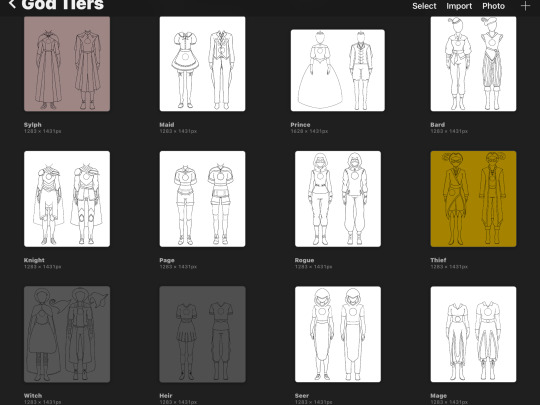Image resolution: width=540 pixels, height=405 pixels.
Task: Rename the artwork titled Witch
Action: click(x=33, y=396)
